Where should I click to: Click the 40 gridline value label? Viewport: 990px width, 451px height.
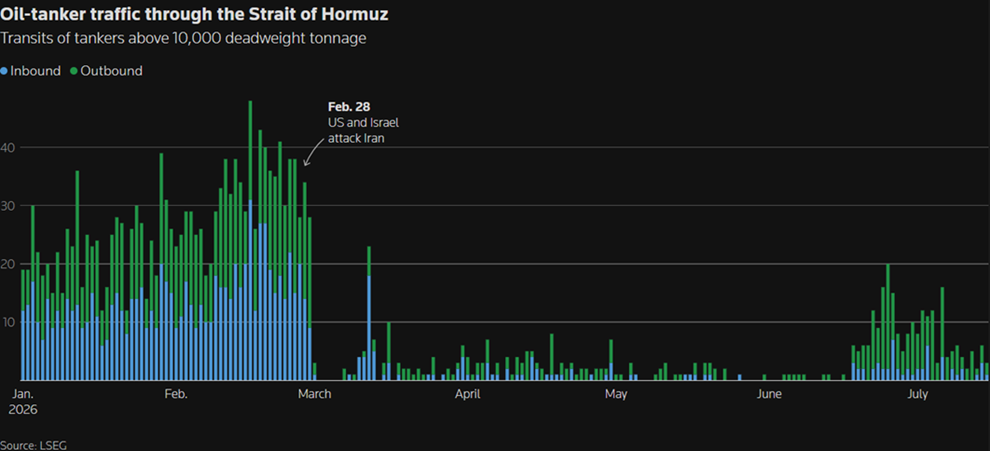point(8,147)
